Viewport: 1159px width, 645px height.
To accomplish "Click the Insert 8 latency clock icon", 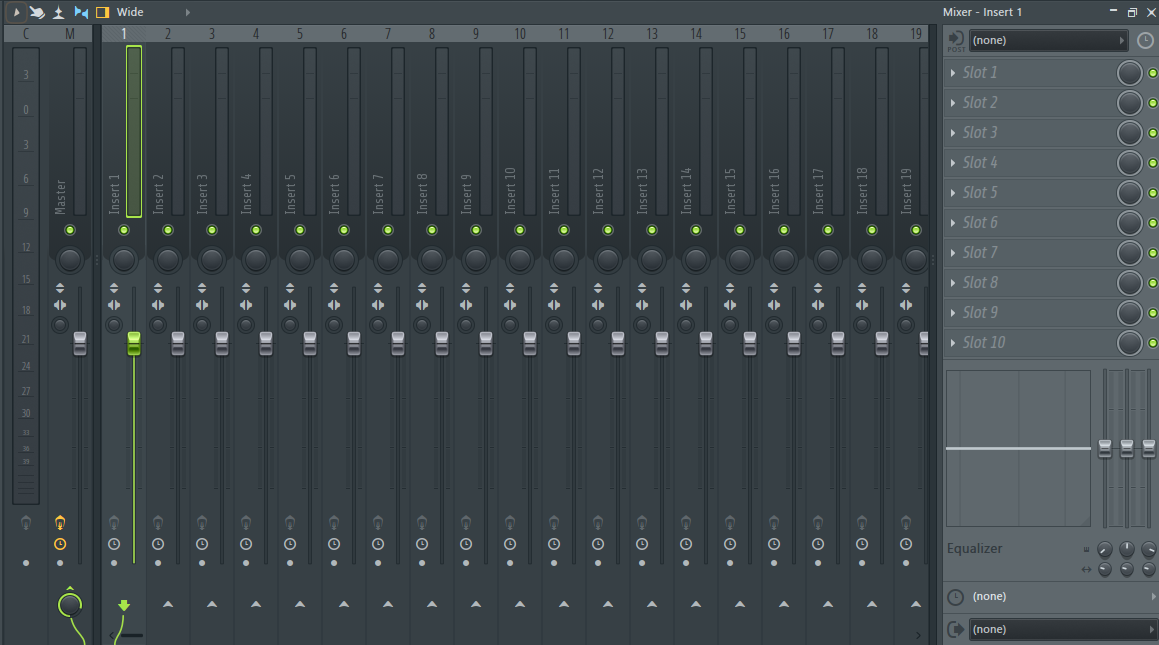I will click(421, 545).
